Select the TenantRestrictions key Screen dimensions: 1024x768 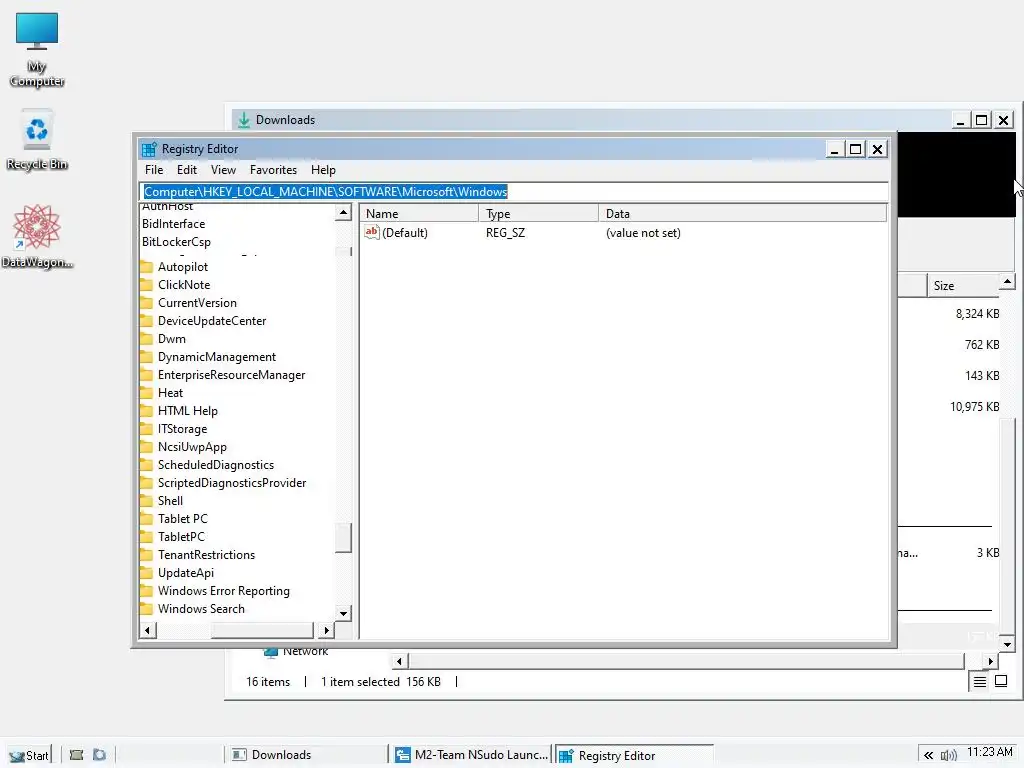pos(206,554)
